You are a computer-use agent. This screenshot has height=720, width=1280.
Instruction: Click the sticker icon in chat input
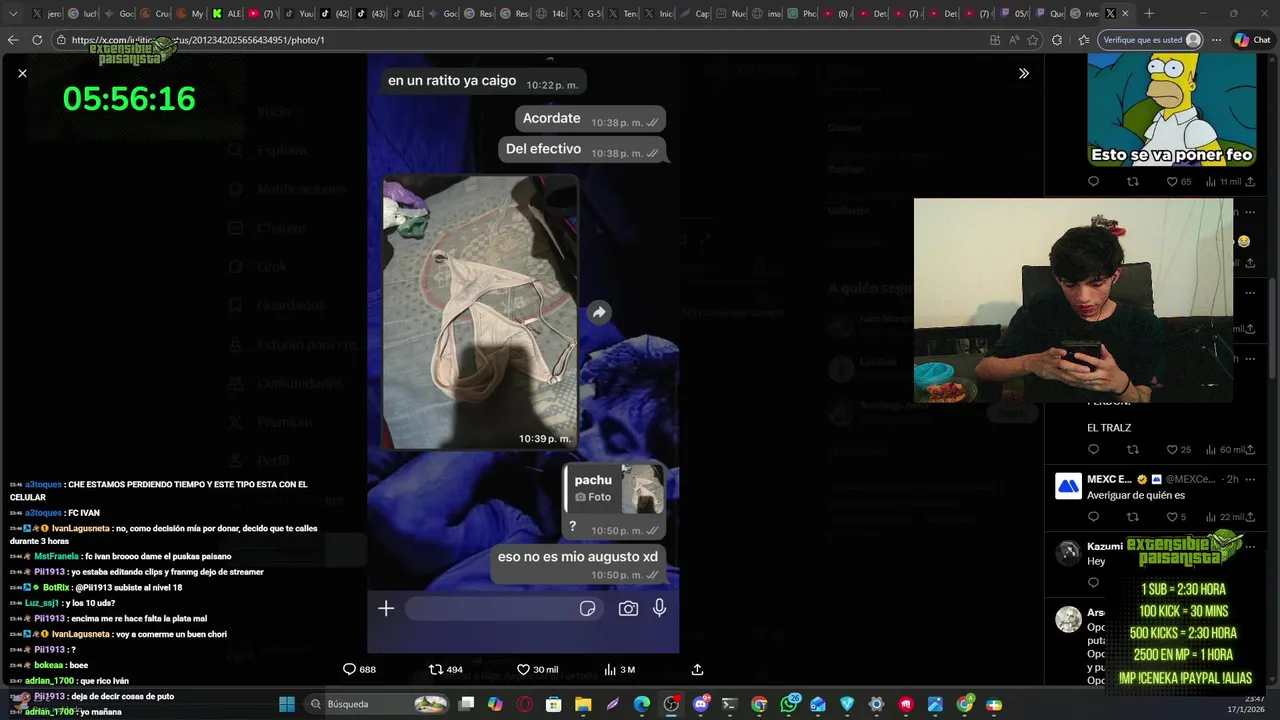pos(588,608)
